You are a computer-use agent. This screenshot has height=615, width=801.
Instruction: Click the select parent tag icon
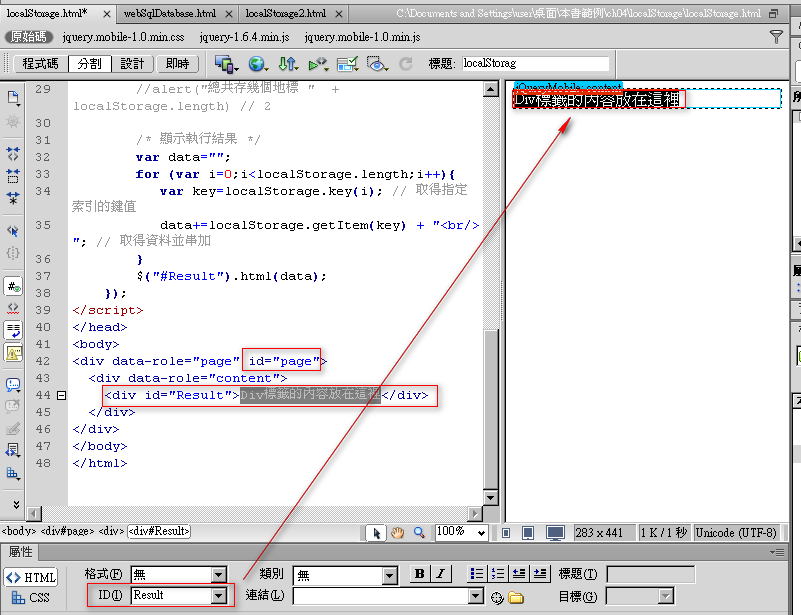13,231
